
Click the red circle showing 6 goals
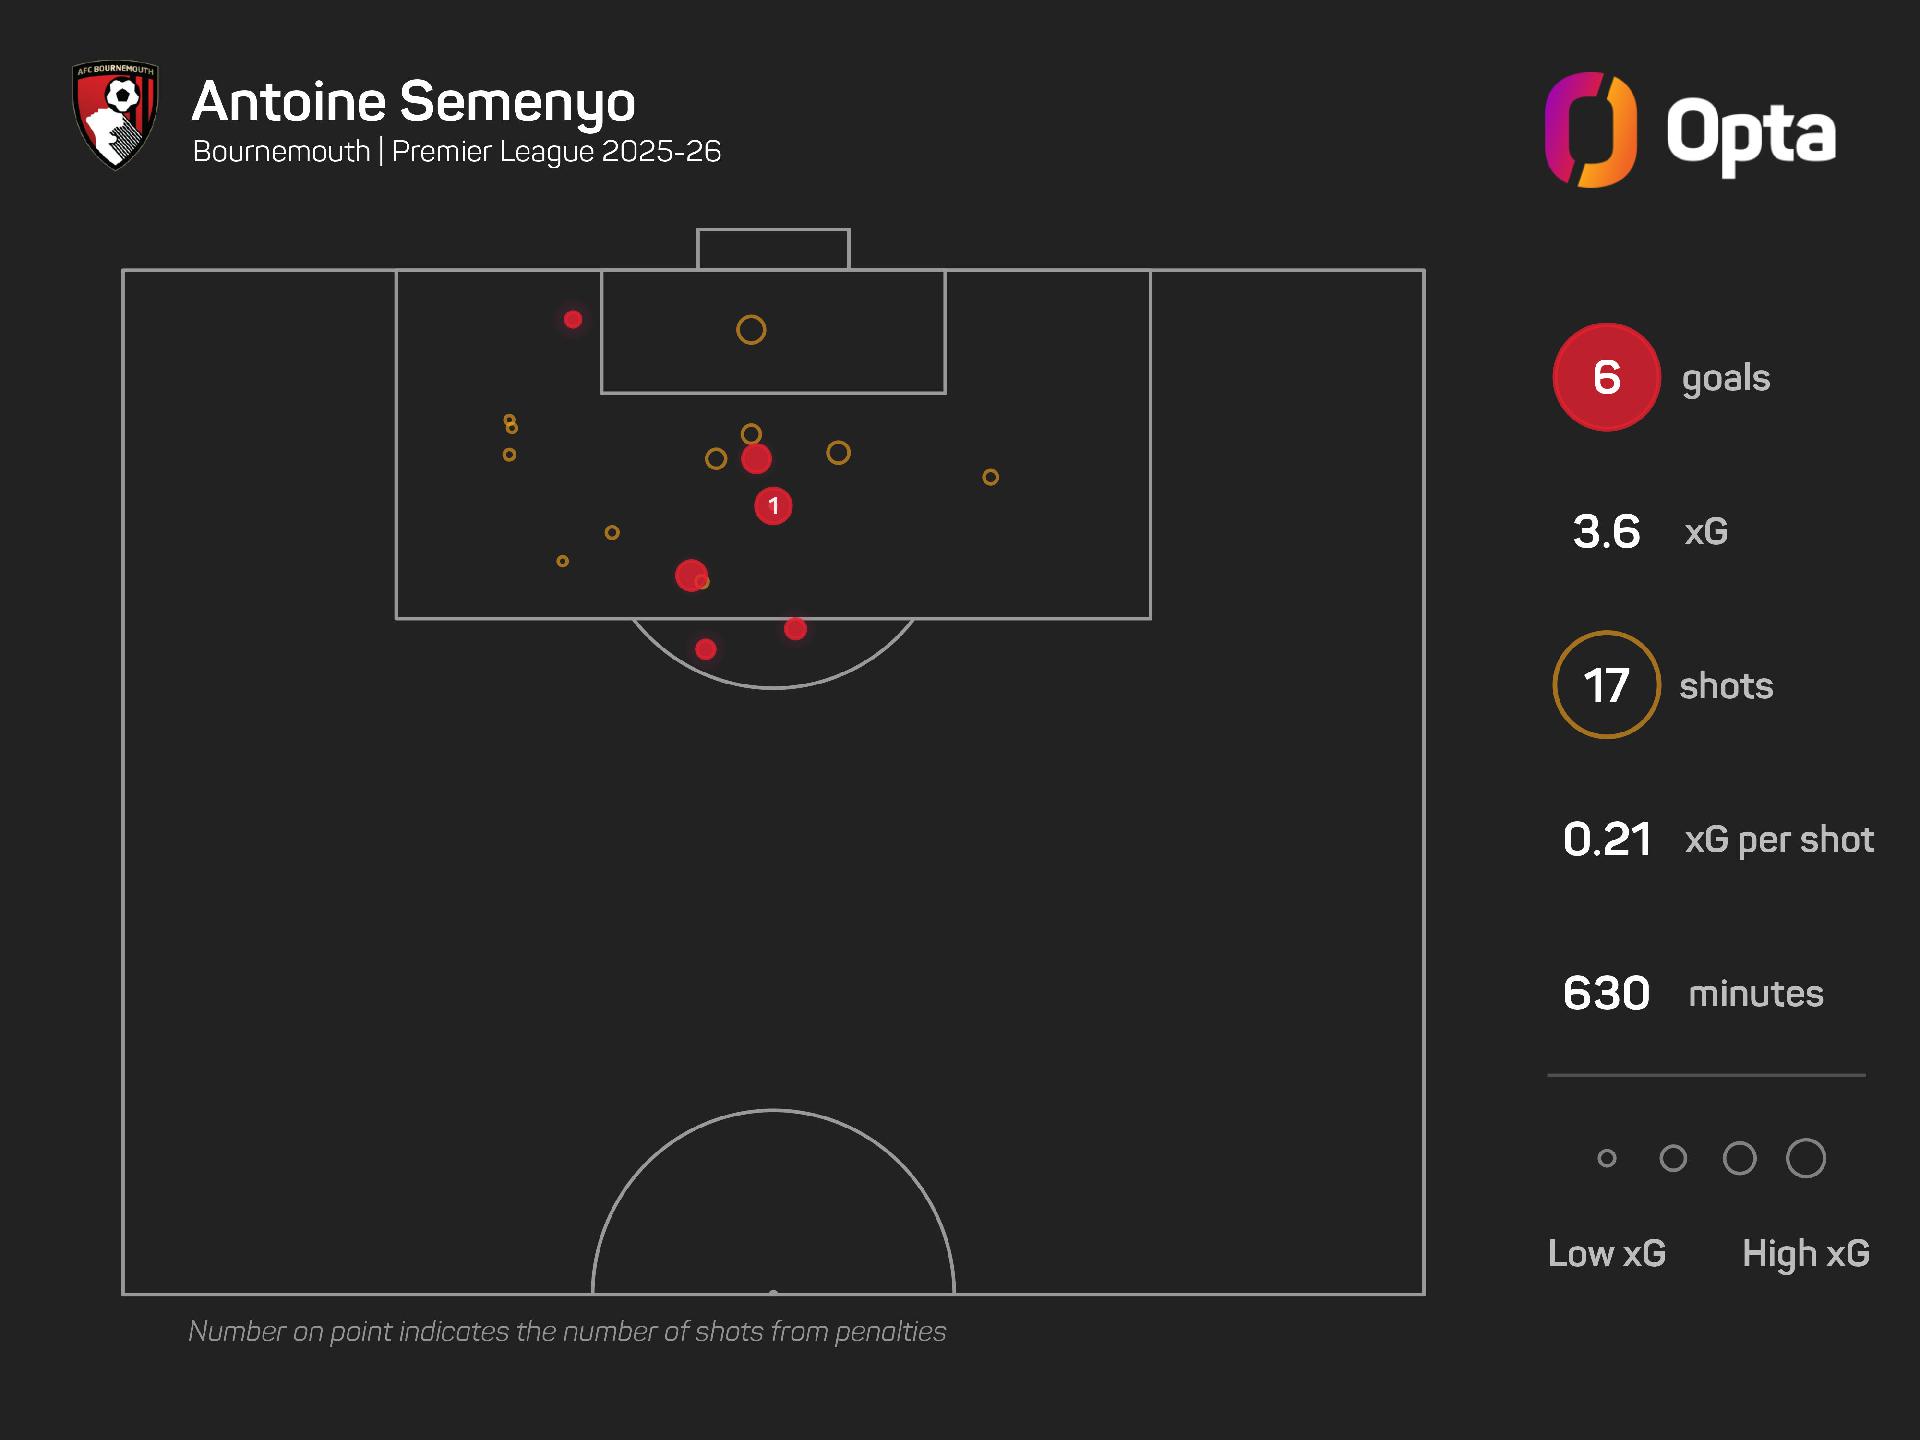(x=1606, y=377)
